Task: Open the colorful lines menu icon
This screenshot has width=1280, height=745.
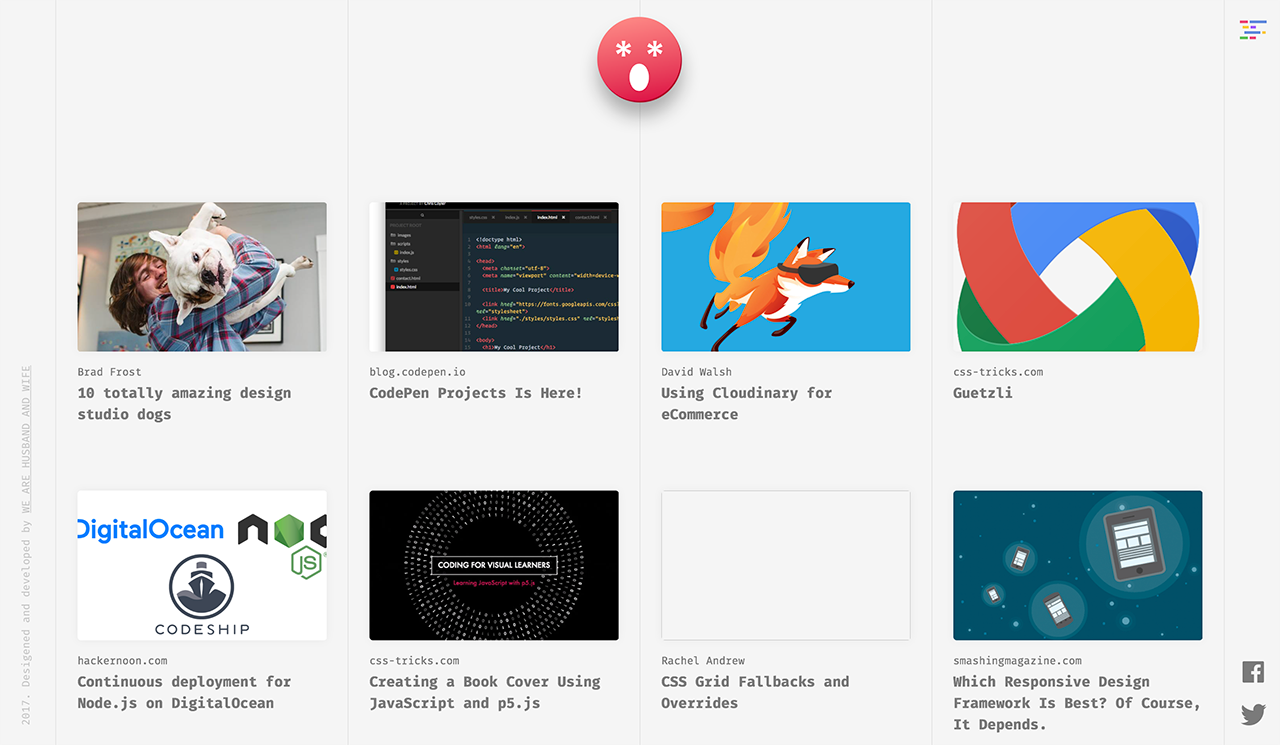Action: 1252,29
